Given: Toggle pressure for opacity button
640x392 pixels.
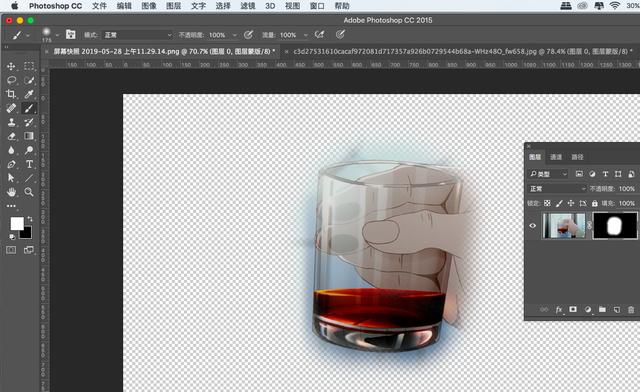Looking at the screenshot, I should [x=248, y=35].
